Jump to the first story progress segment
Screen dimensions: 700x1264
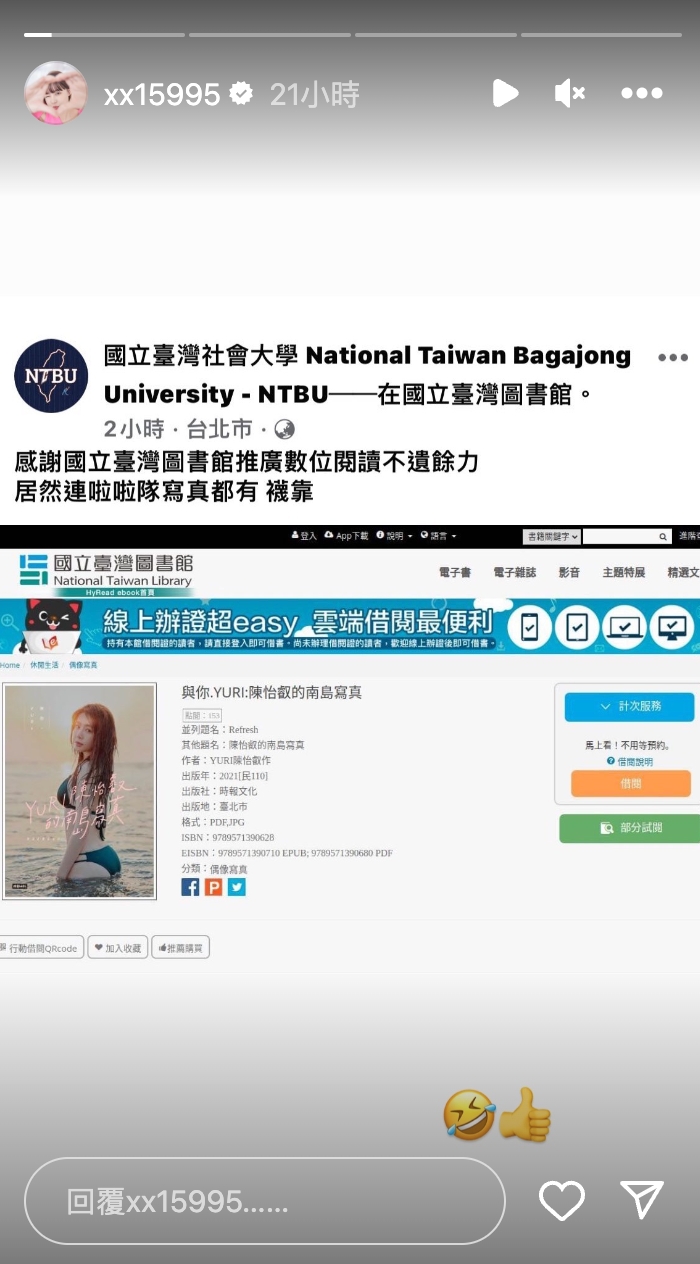[x=104, y=35]
